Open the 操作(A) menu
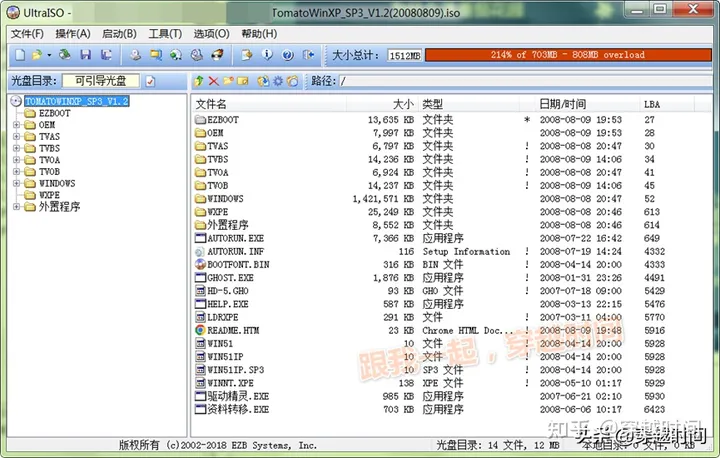 pos(73,34)
